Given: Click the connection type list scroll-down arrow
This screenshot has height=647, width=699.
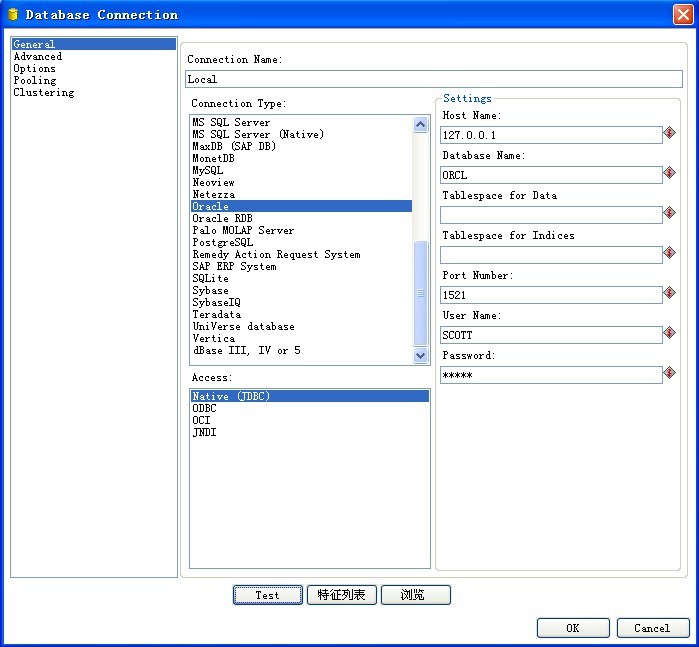Looking at the screenshot, I should click(x=420, y=355).
